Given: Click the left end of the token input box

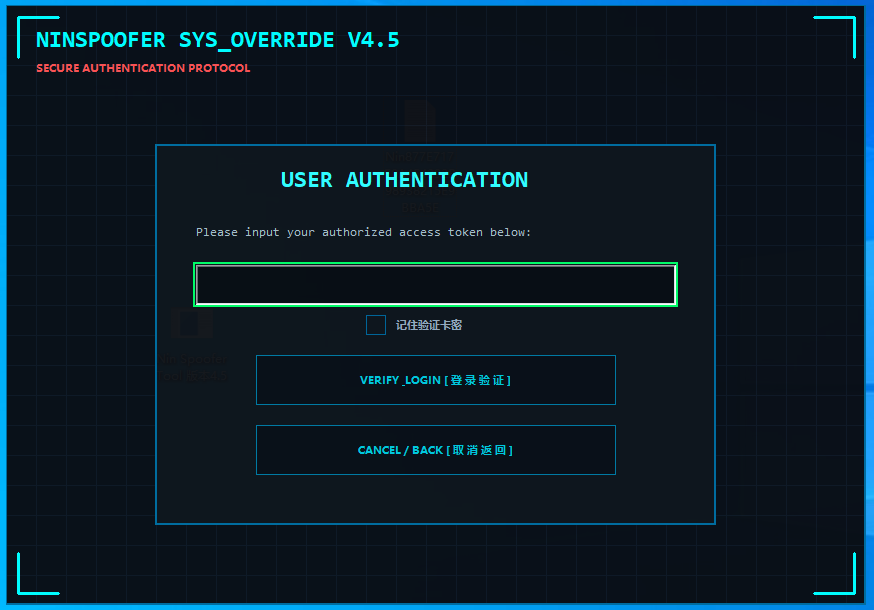Looking at the screenshot, I should (x=206, y=285).
